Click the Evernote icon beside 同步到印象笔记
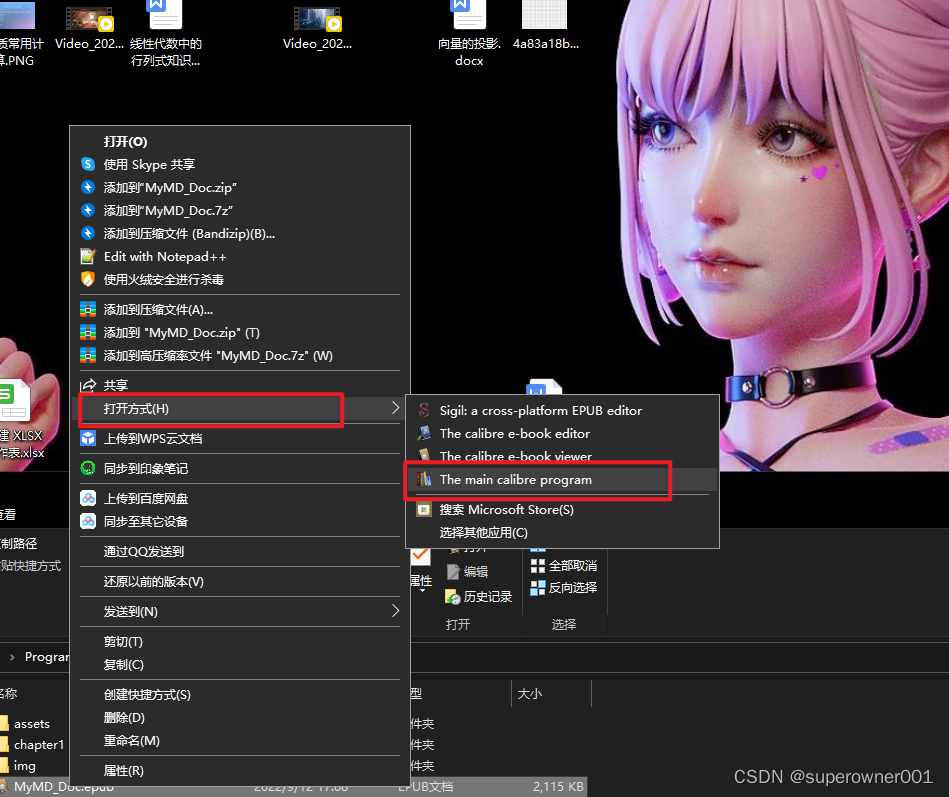Viewport: 949px width, 797px height. coord(88,468)
